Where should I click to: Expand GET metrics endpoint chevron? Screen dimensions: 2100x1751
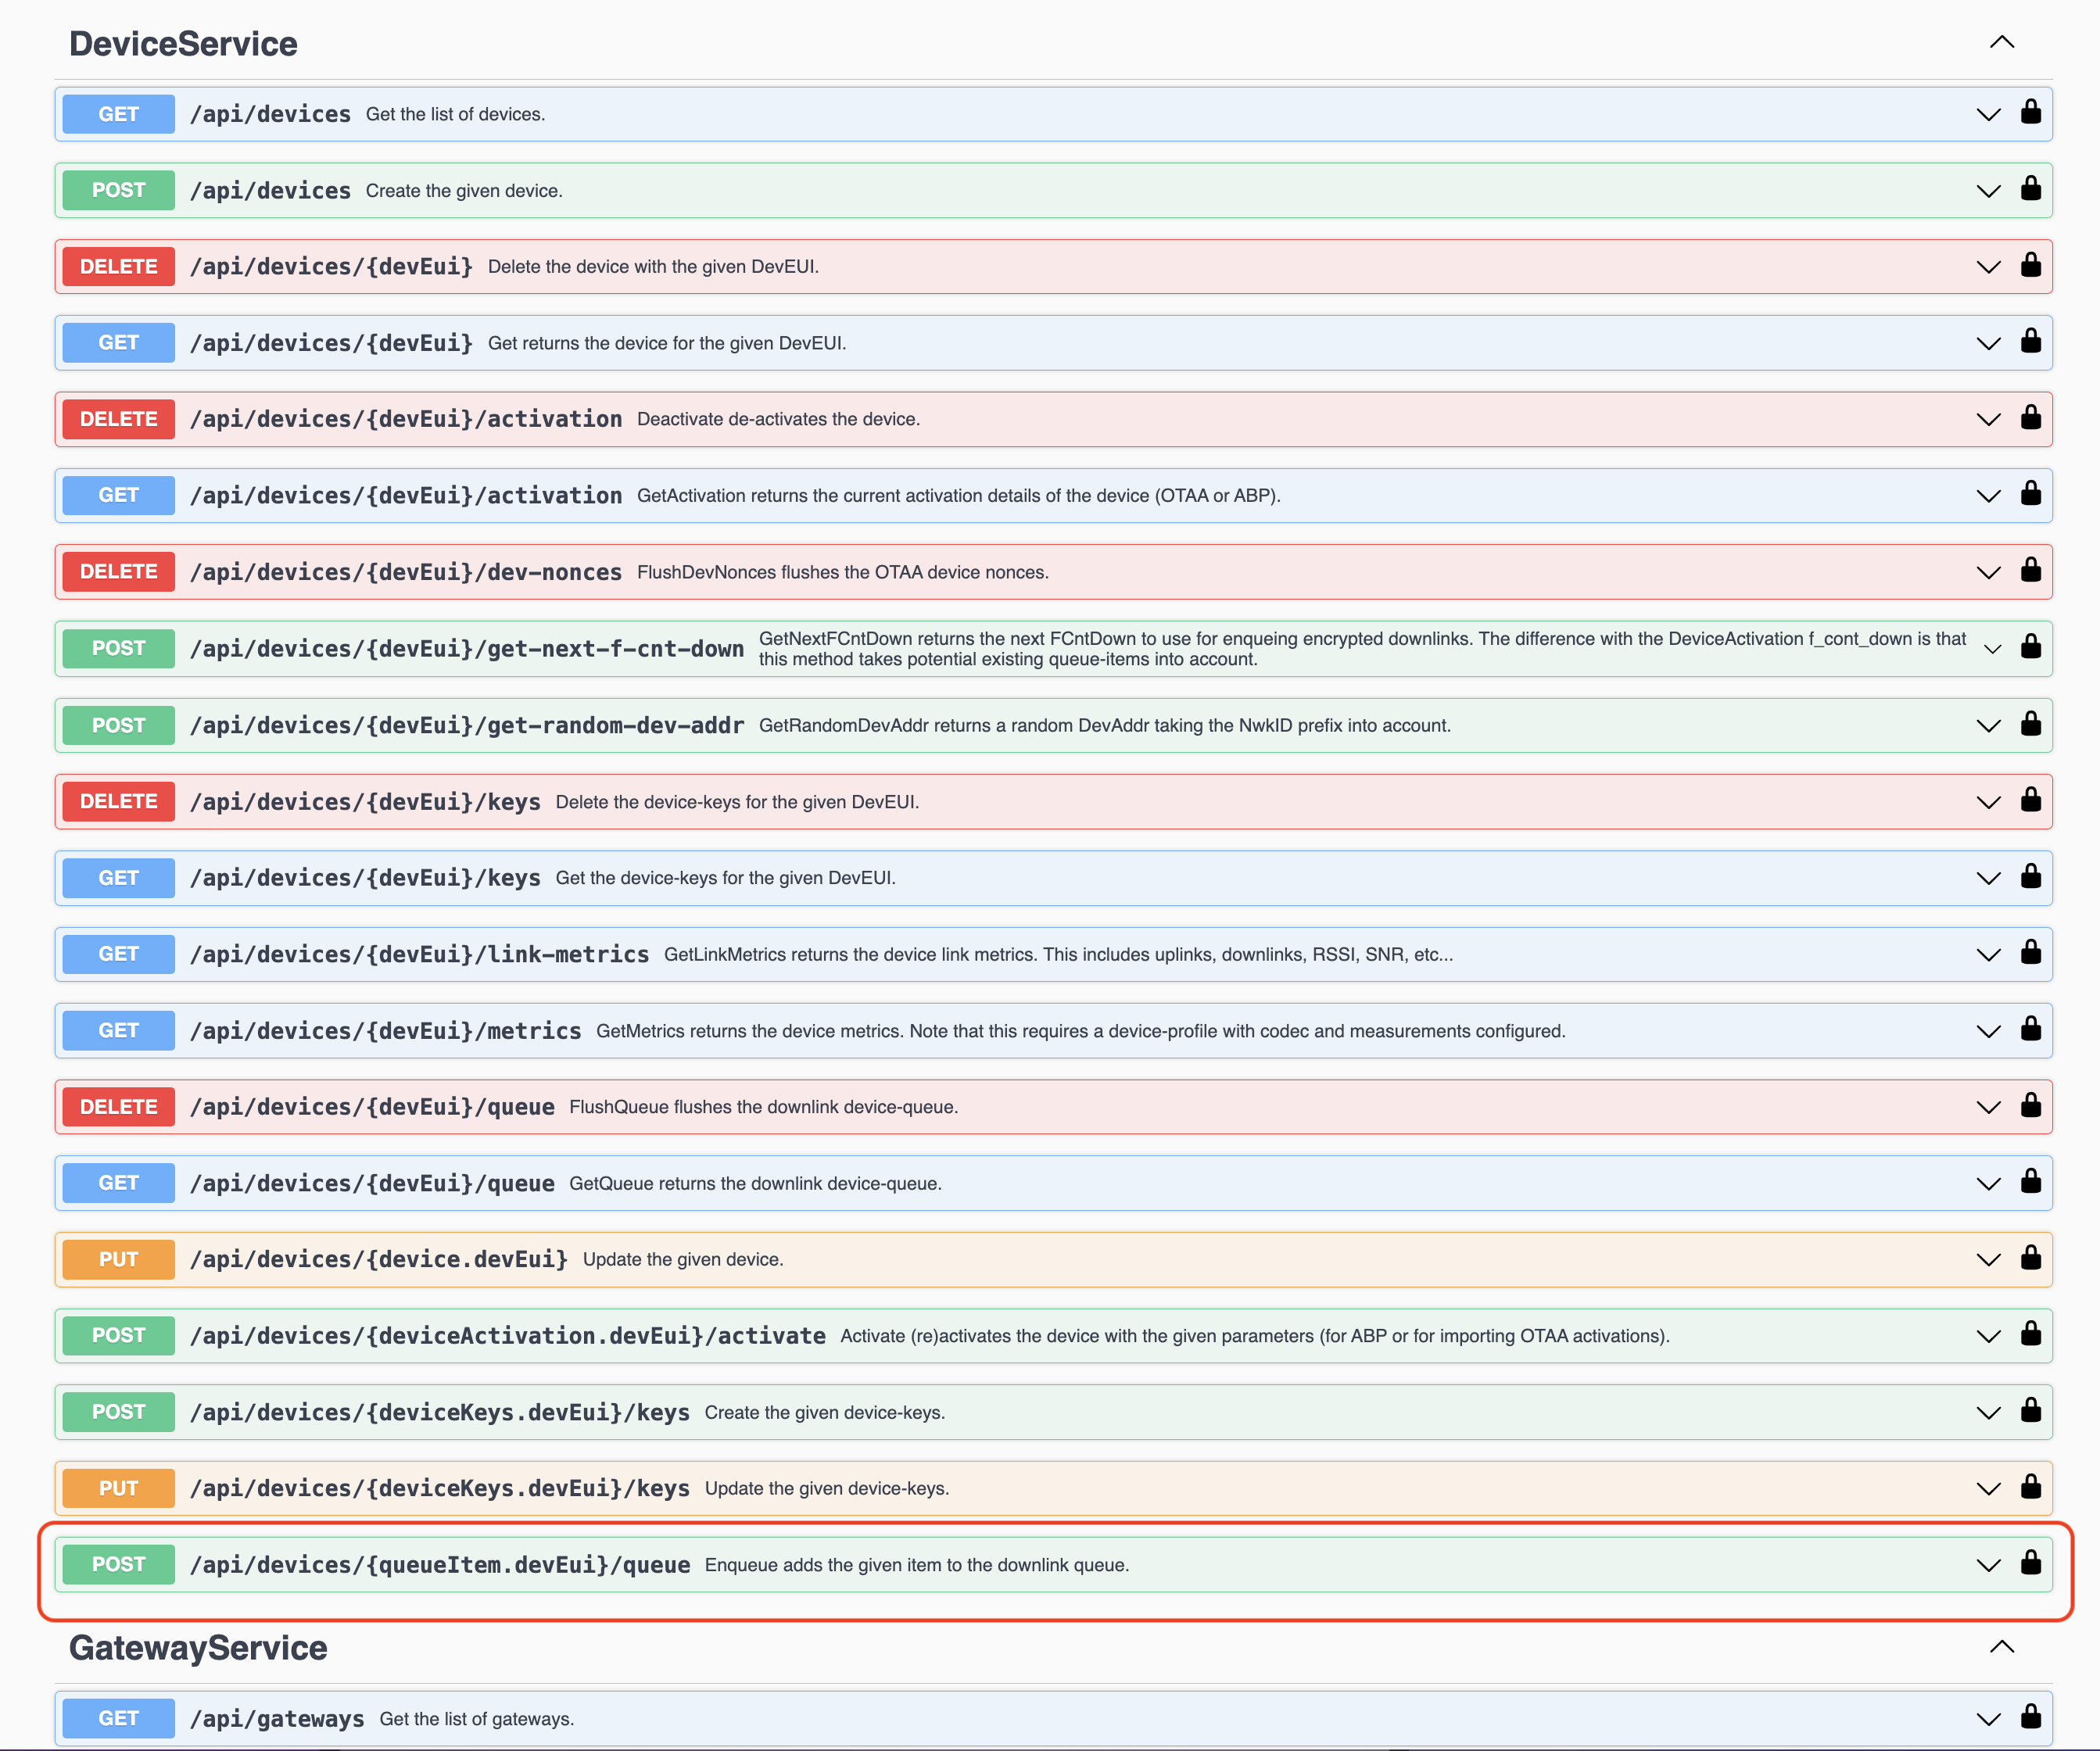pos(1988,1031)
